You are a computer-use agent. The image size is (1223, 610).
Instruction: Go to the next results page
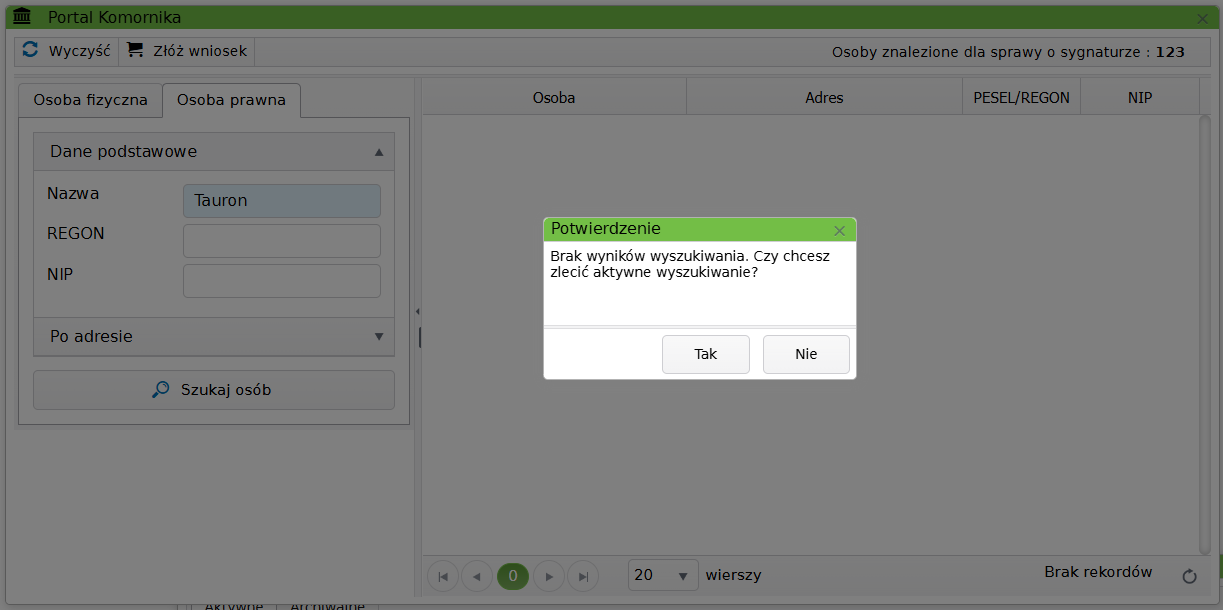pyautogui.click(x=548, y=576)
